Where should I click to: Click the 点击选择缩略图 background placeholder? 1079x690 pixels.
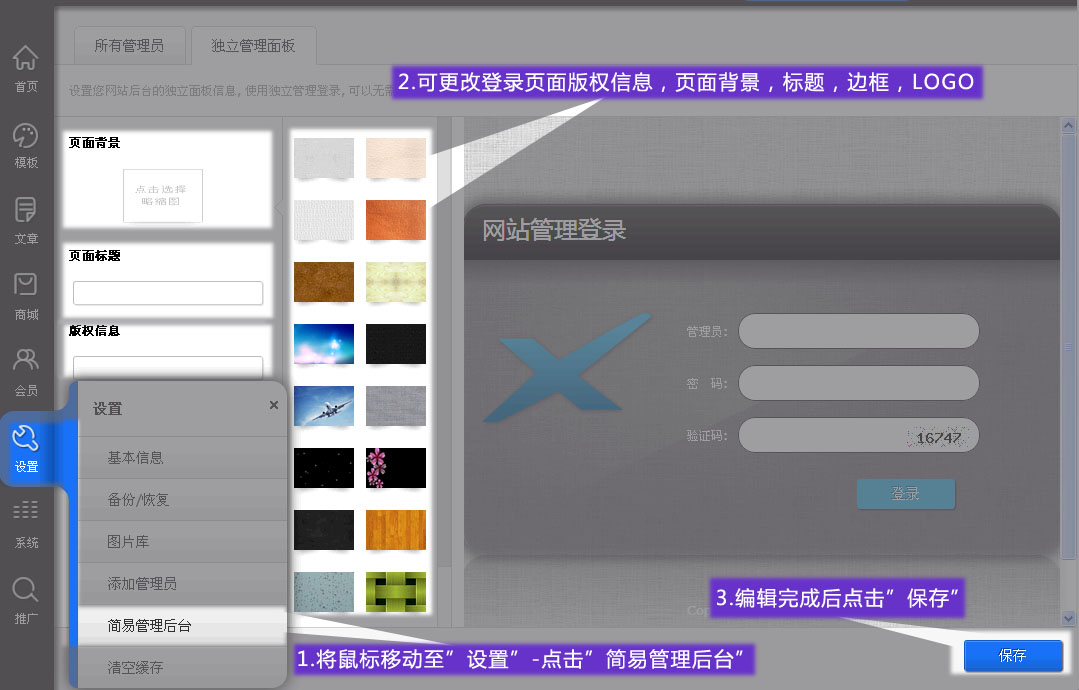[x=163, y=195]
